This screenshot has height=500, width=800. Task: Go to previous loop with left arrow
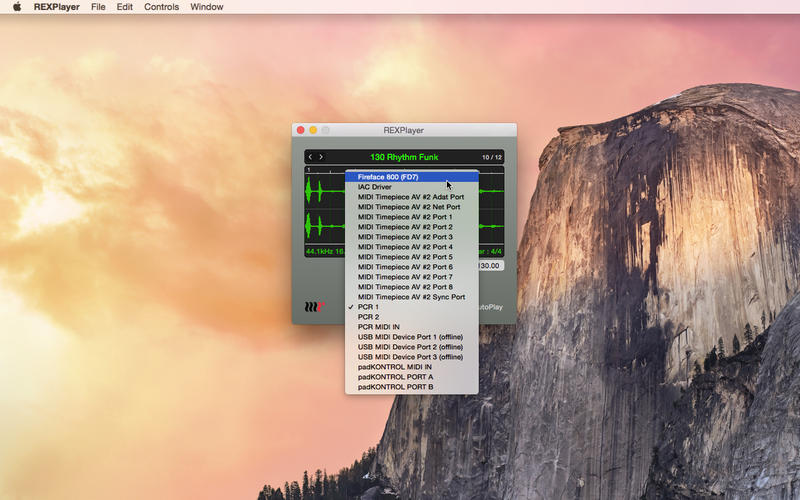[310, 157]
